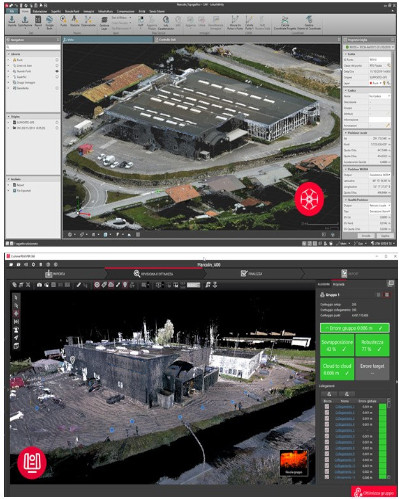Click the Errore gruppo 0.006 m green bar
Viewport: 399px width, 499px height.
(x=355, y=328)
